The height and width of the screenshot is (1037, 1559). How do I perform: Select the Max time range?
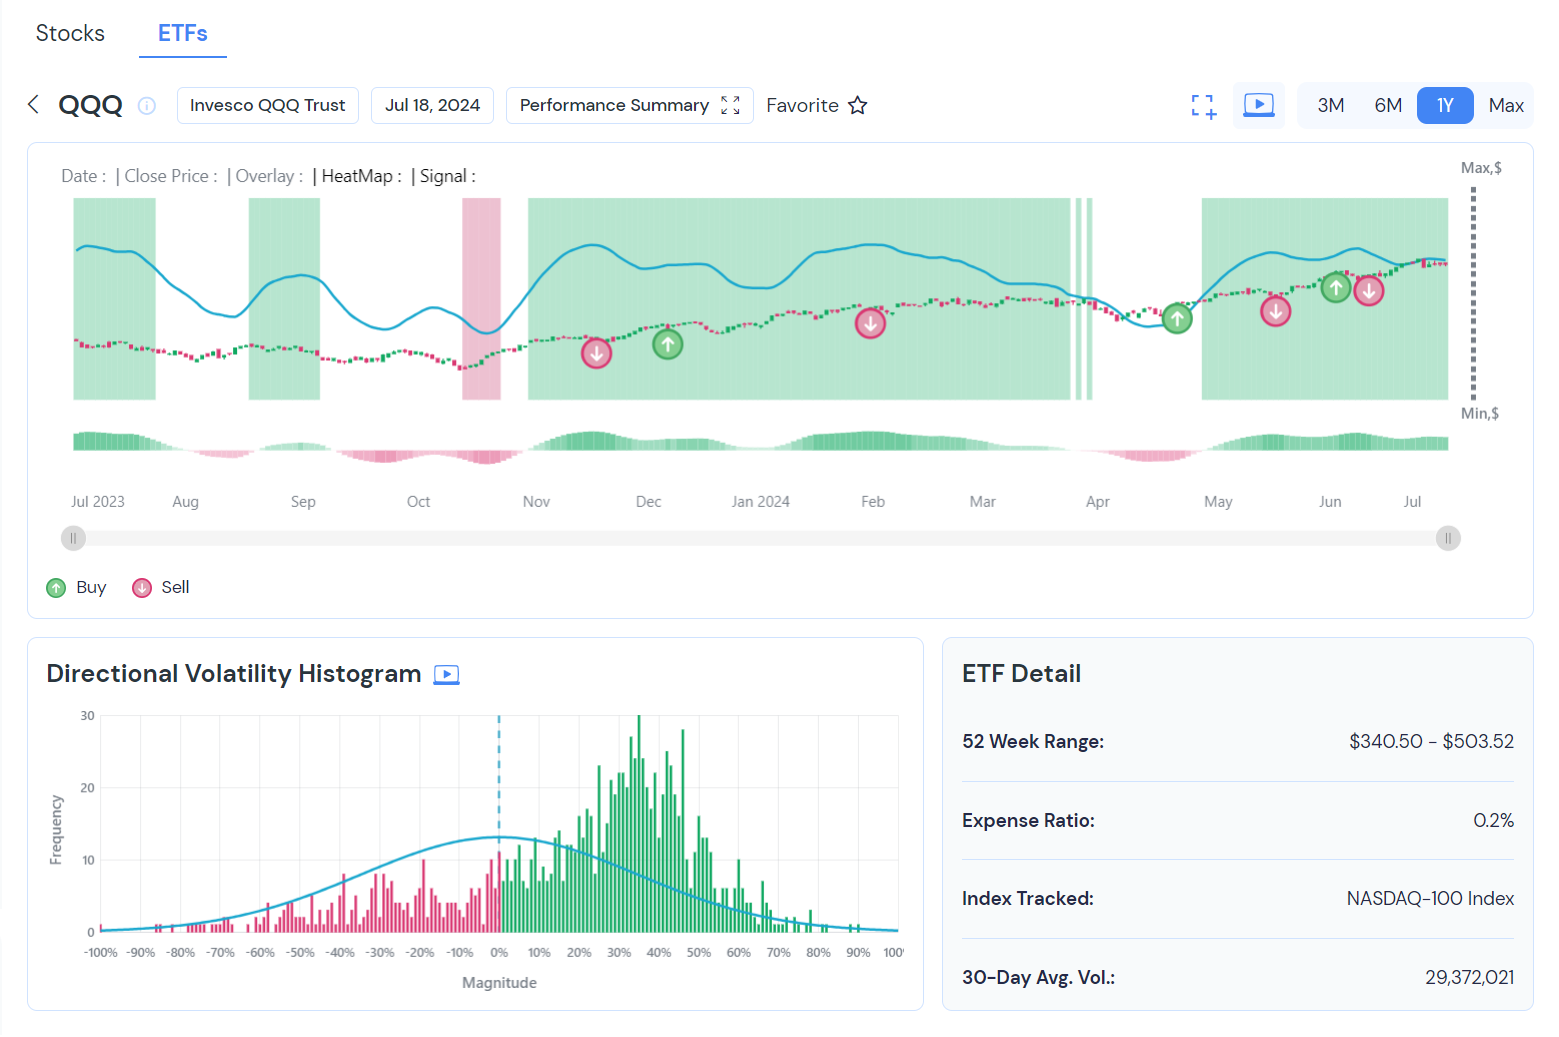(x=1506, y=105)
